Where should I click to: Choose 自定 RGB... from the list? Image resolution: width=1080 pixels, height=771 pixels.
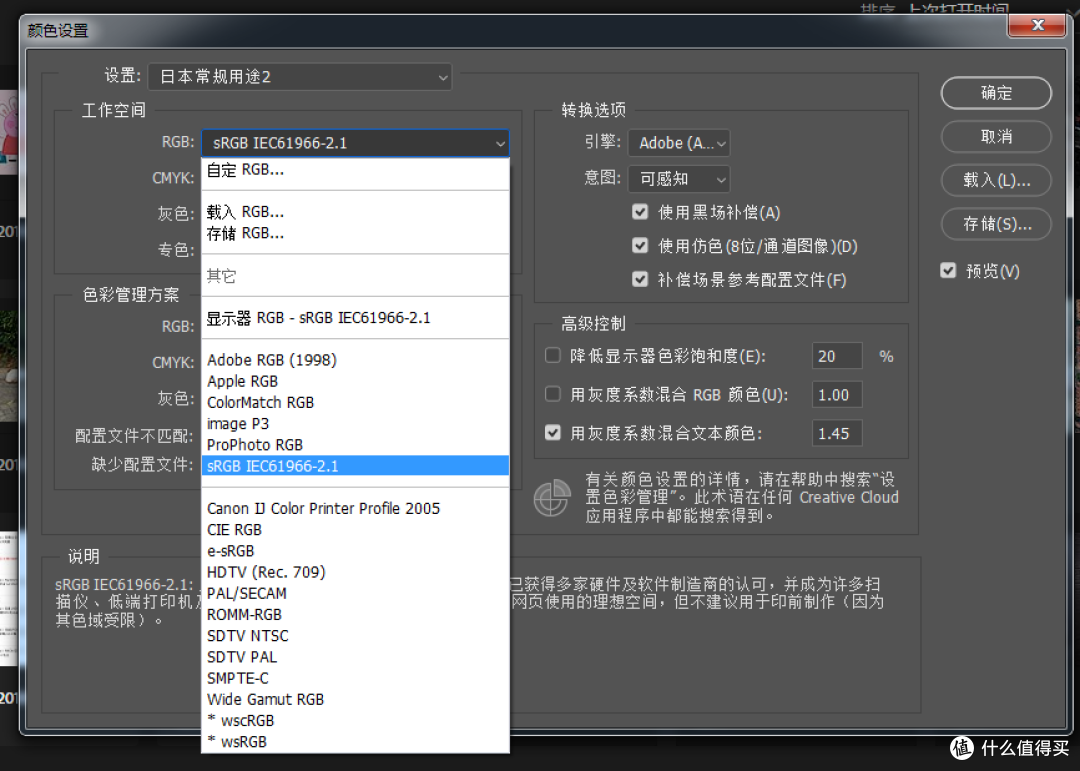pos(355,170)
